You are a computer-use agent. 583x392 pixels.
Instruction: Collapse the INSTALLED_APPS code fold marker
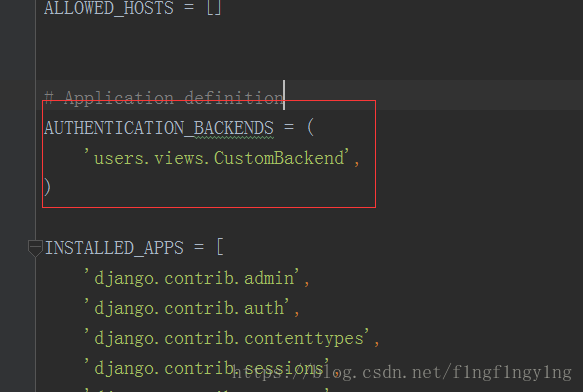click(x=35, y=248)
